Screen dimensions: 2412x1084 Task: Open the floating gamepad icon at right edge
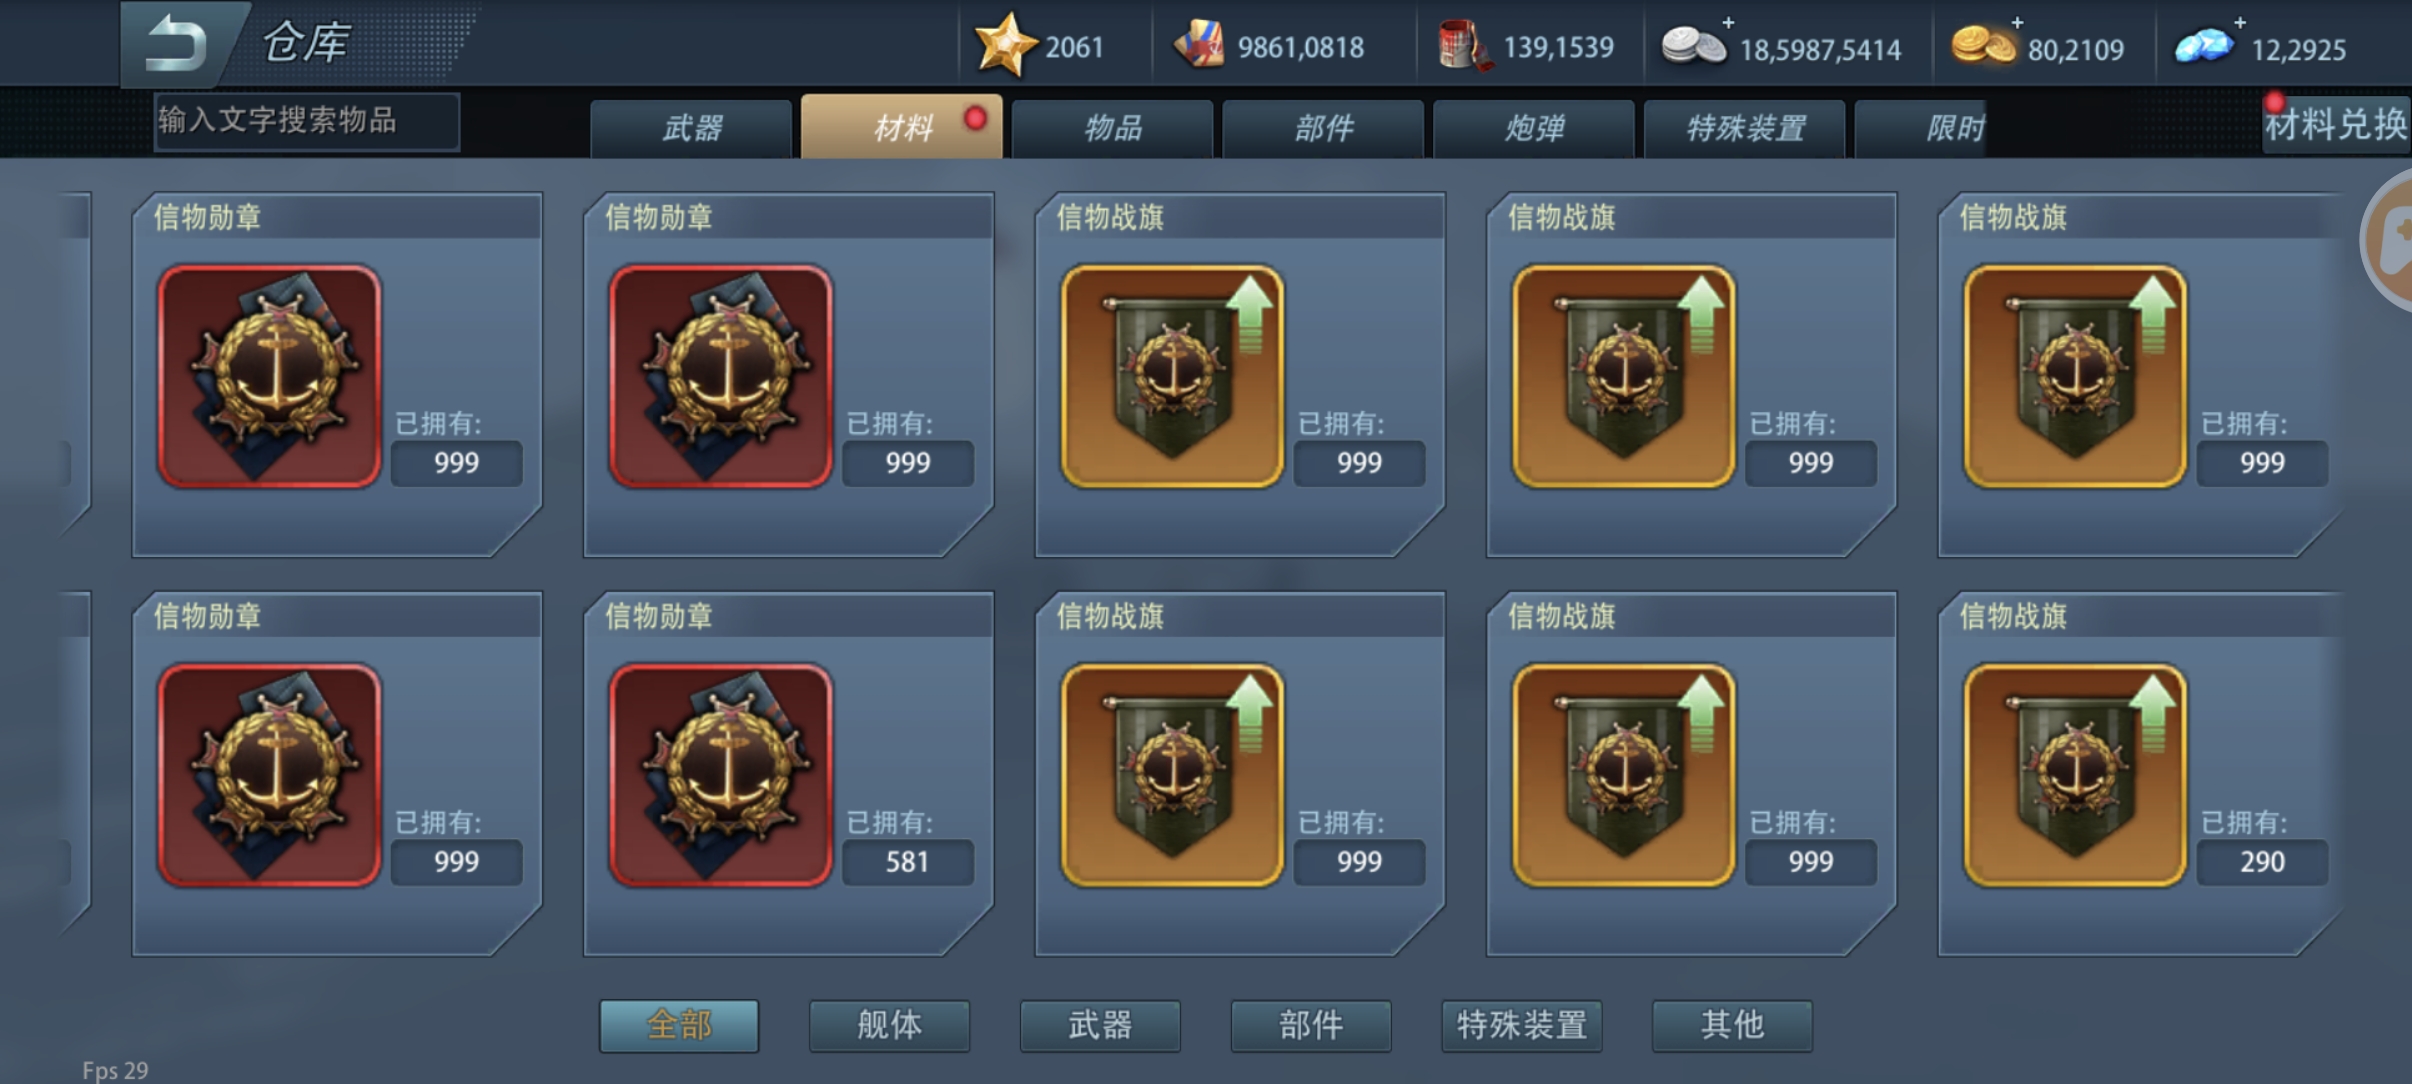tap(2390, 240)
